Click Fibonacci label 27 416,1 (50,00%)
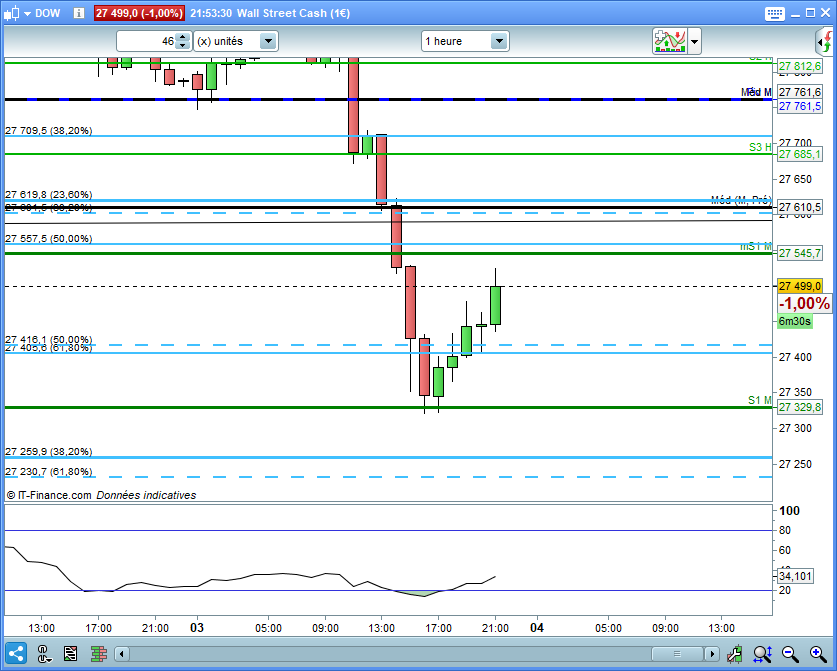The image size is (837, 671). 49,340
